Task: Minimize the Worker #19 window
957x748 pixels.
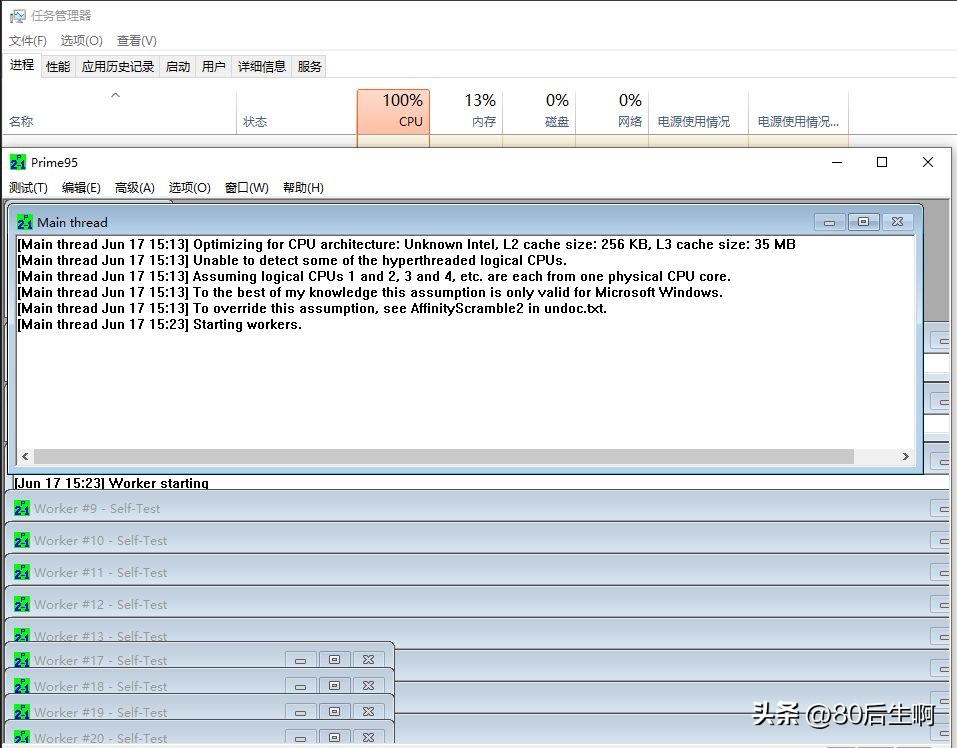Action: [300, 712]
